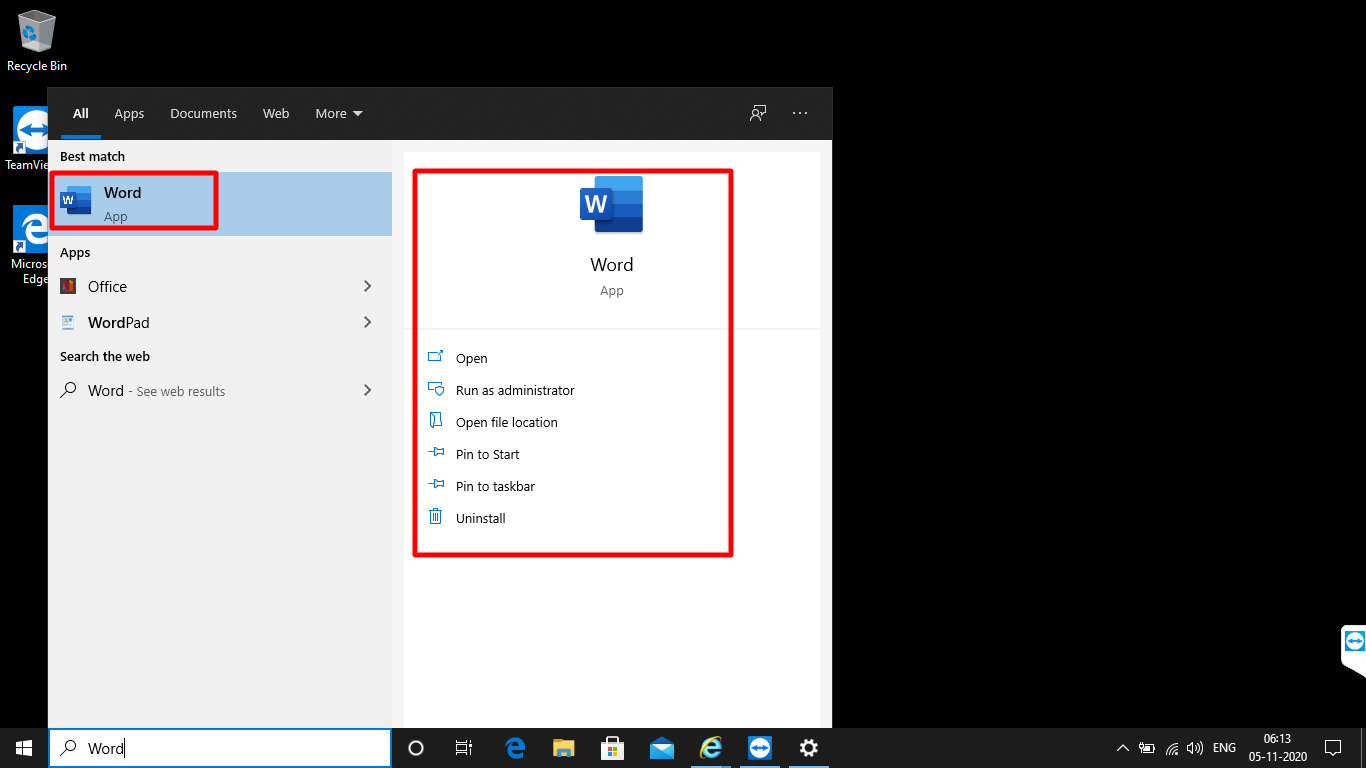Click inside the taskbar search box
The width and height of the screenshot is (1366, 768).
[x=220, y=748]
